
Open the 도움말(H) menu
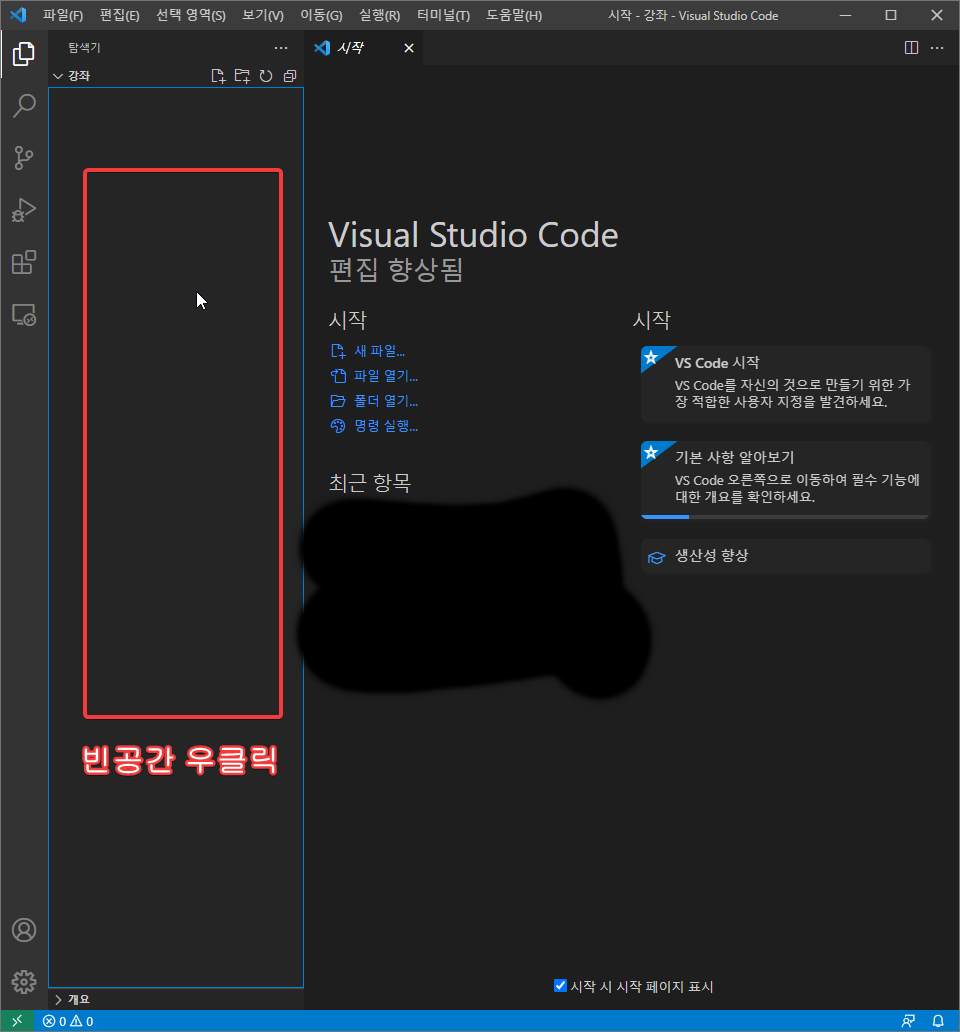tap(514, 15)
